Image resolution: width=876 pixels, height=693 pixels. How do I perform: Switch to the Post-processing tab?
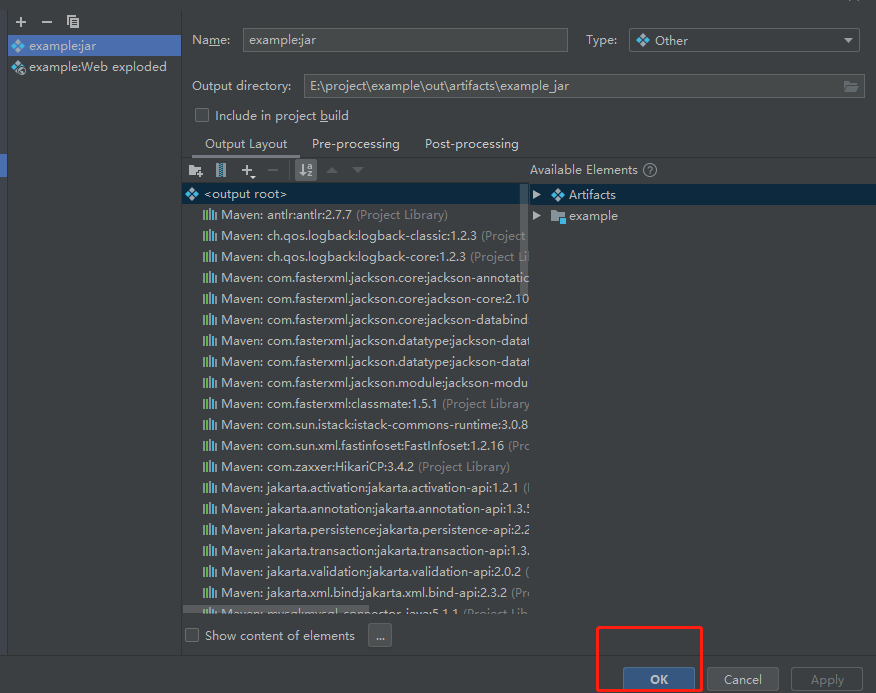pos(471,143)
